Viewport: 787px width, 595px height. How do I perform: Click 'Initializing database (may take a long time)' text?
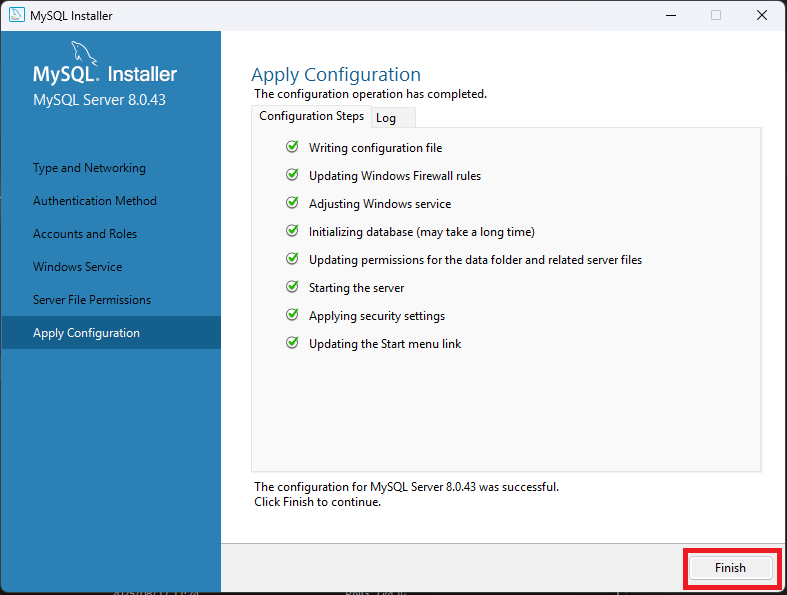[422, 232]
